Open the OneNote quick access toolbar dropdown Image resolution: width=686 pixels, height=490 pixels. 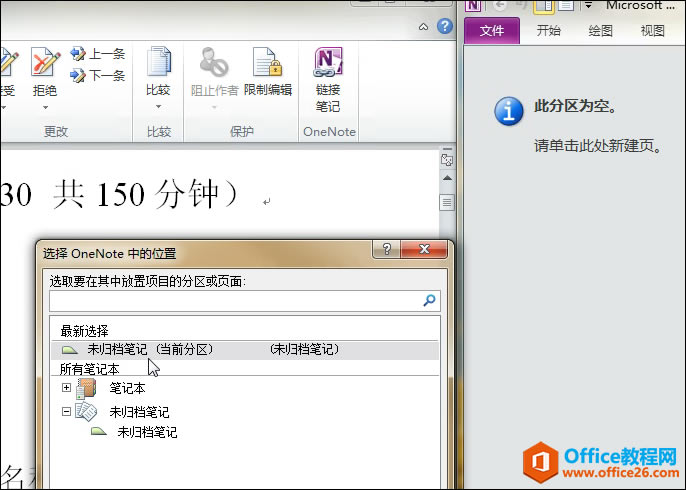[588, 6]
